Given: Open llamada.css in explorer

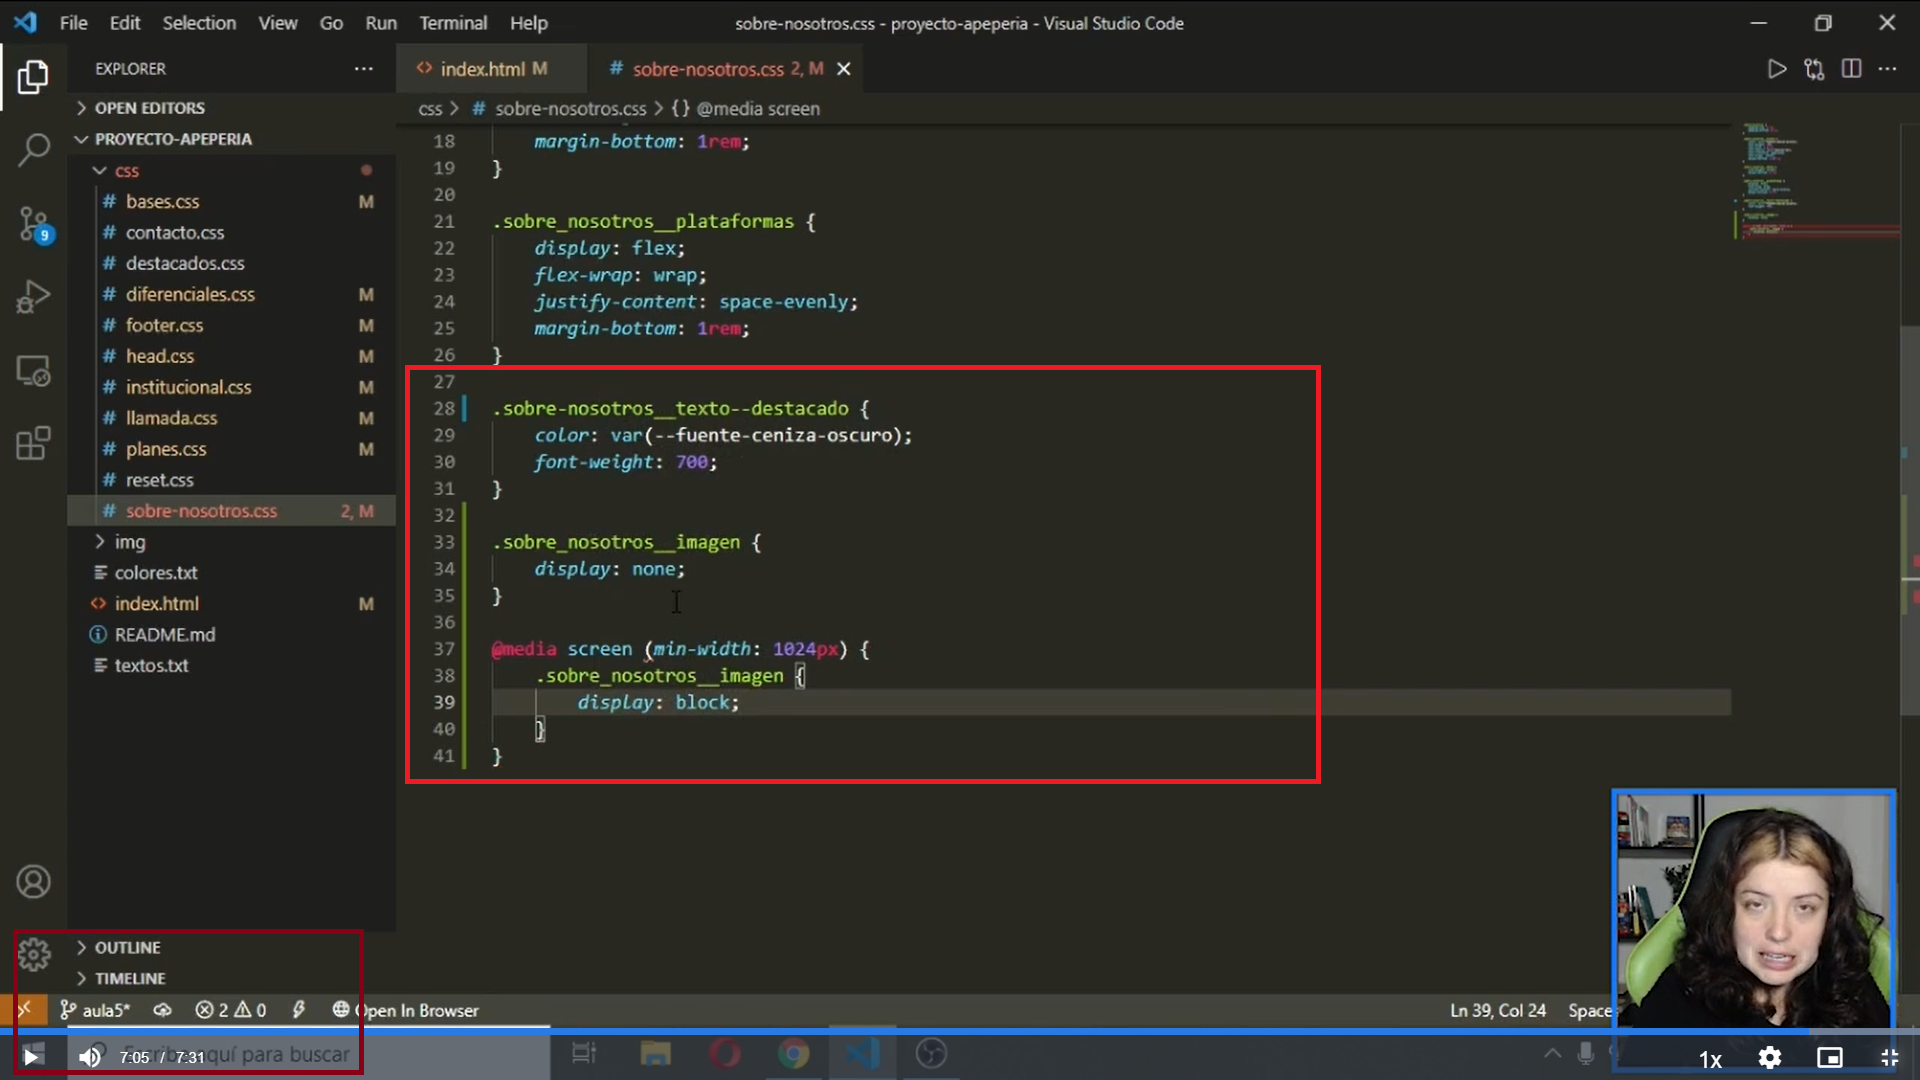Looking at the screenshot, I should [230, 419].
